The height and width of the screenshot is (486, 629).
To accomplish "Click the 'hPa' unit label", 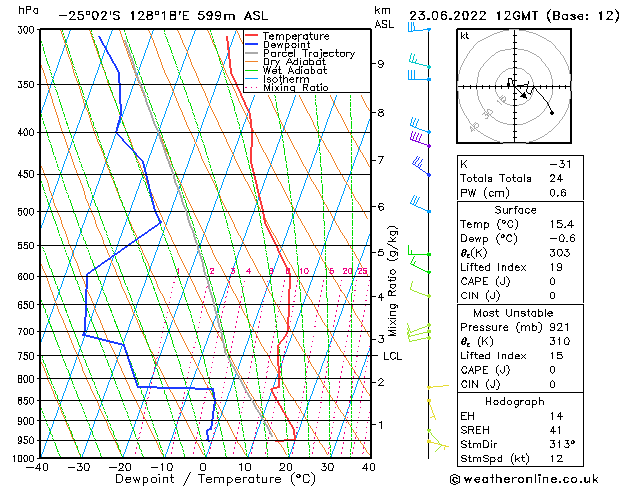I will point(28,10).
